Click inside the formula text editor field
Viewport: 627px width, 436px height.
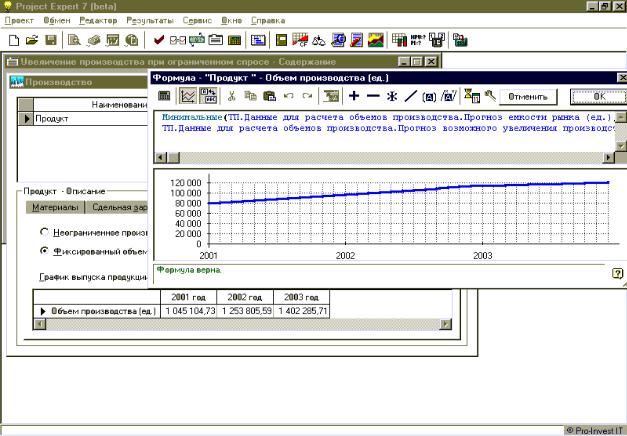pos(385,132)
